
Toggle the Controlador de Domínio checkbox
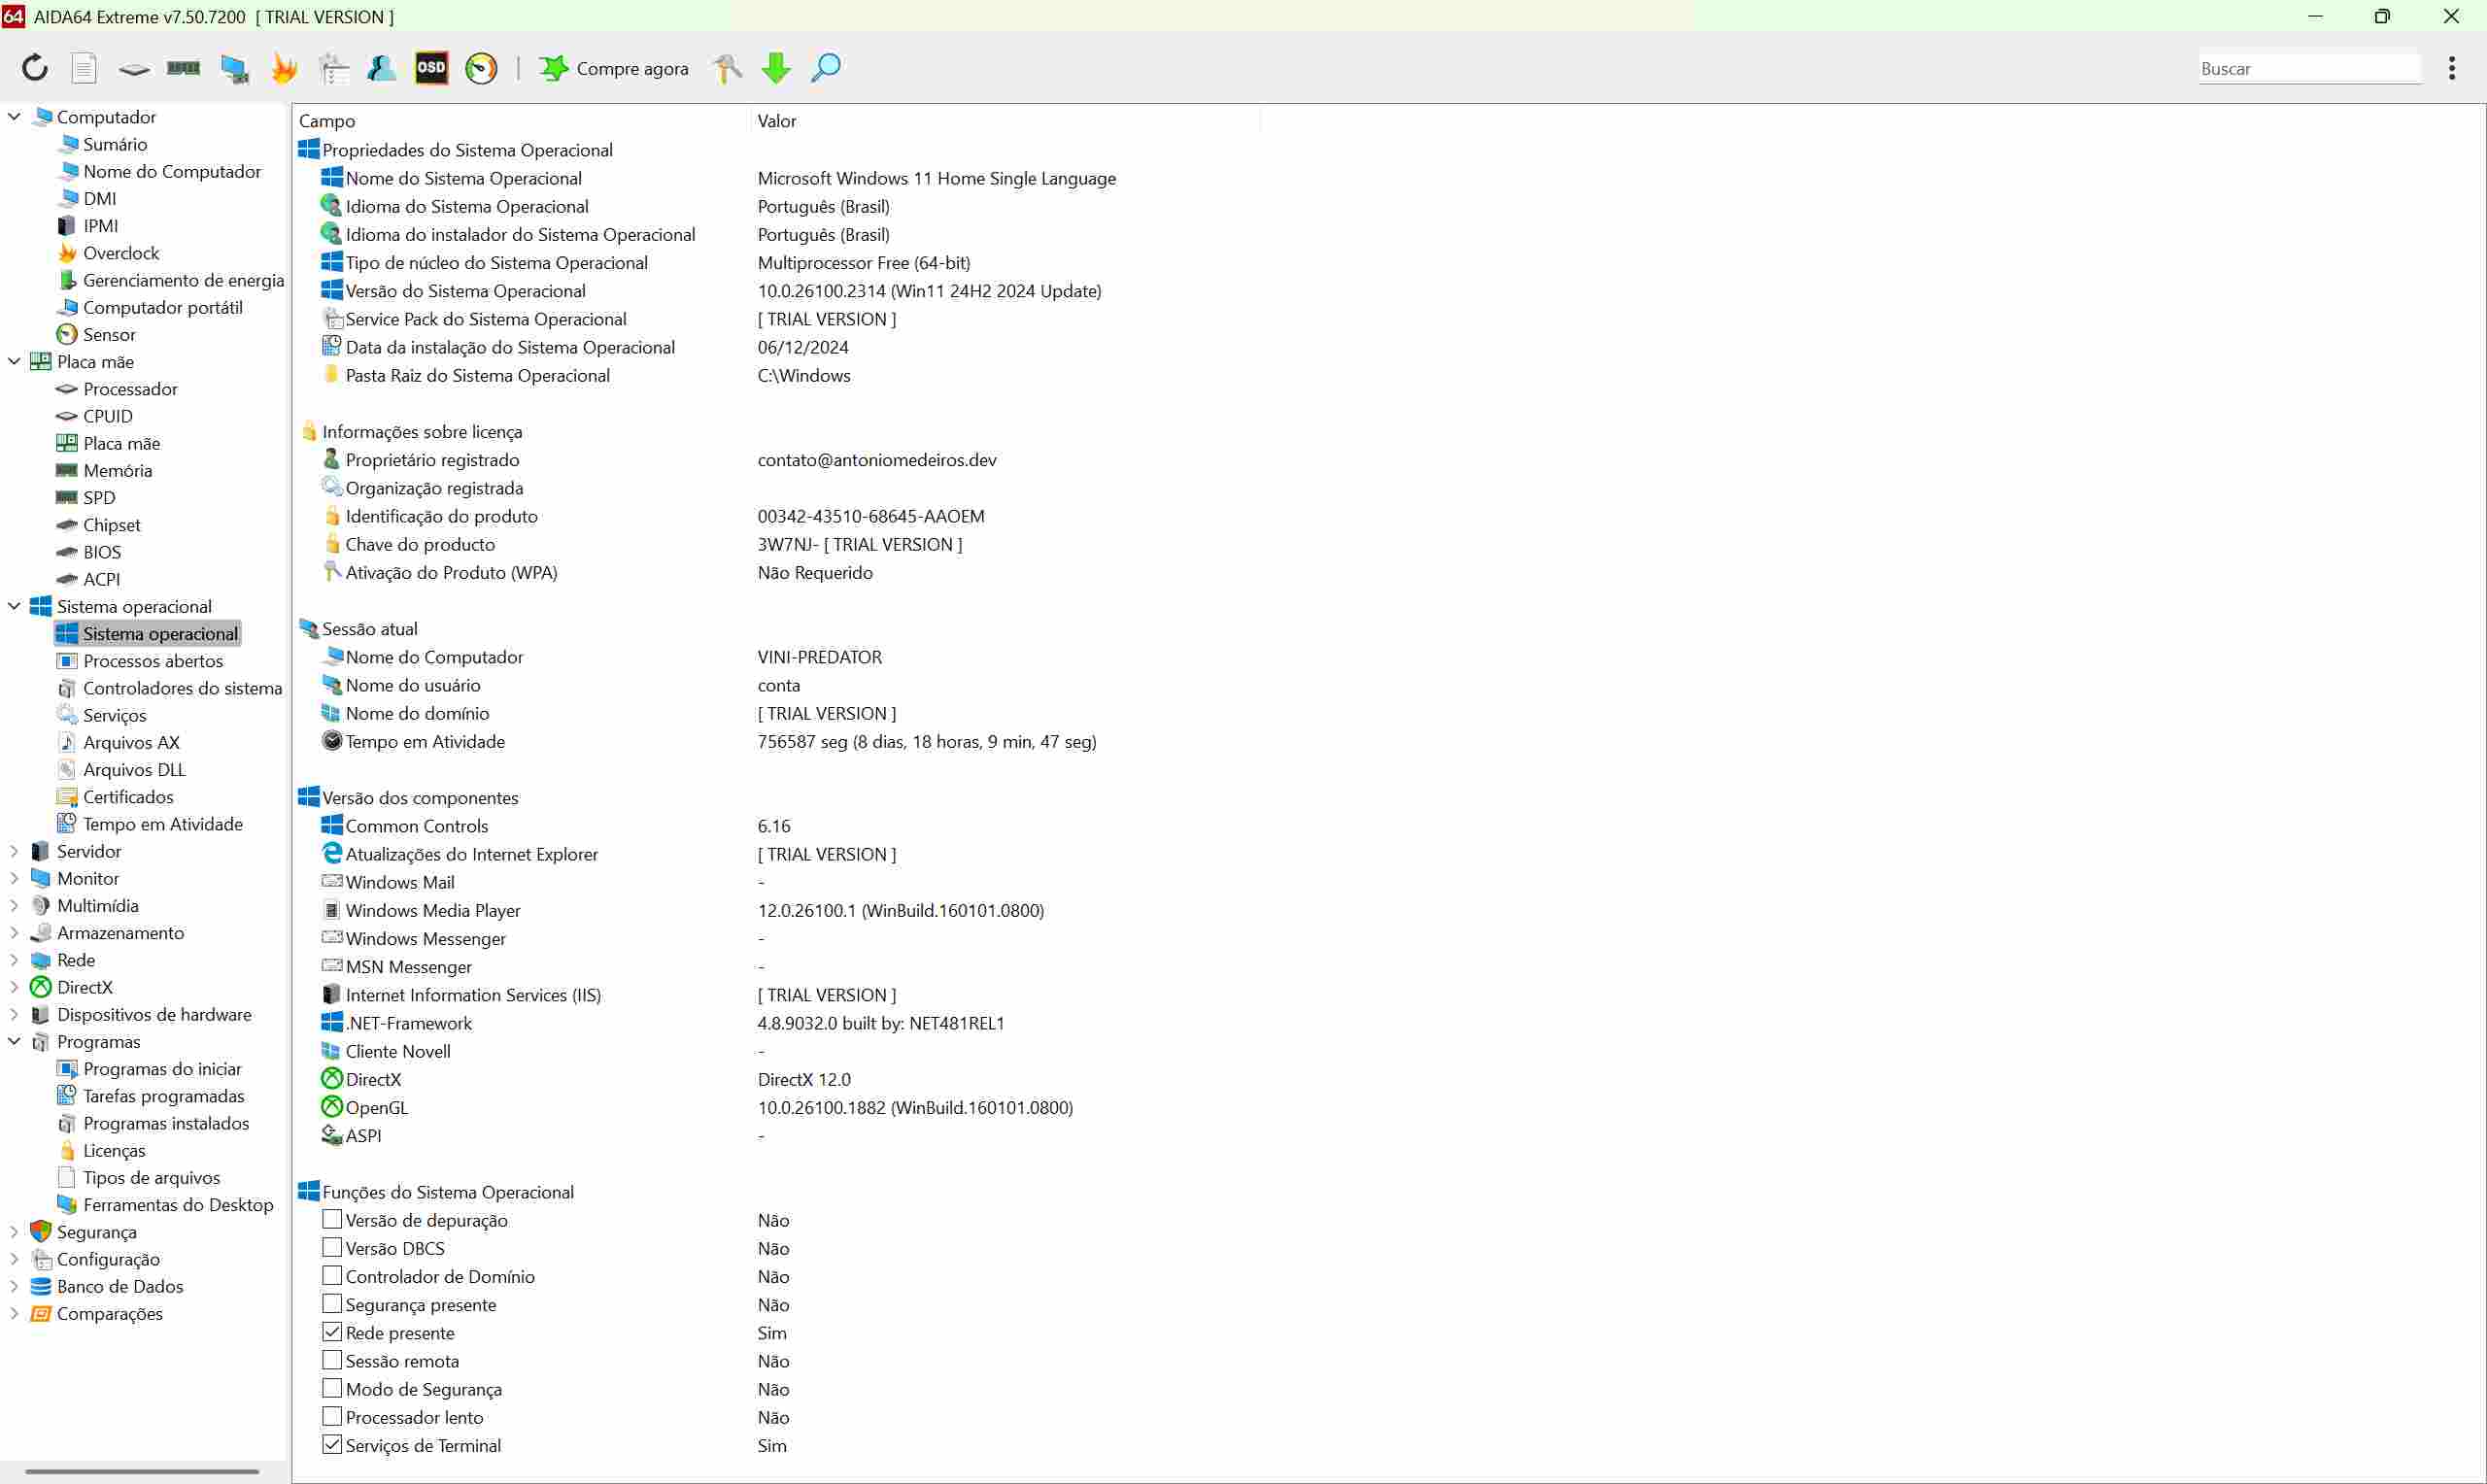tap(332, 1275)
